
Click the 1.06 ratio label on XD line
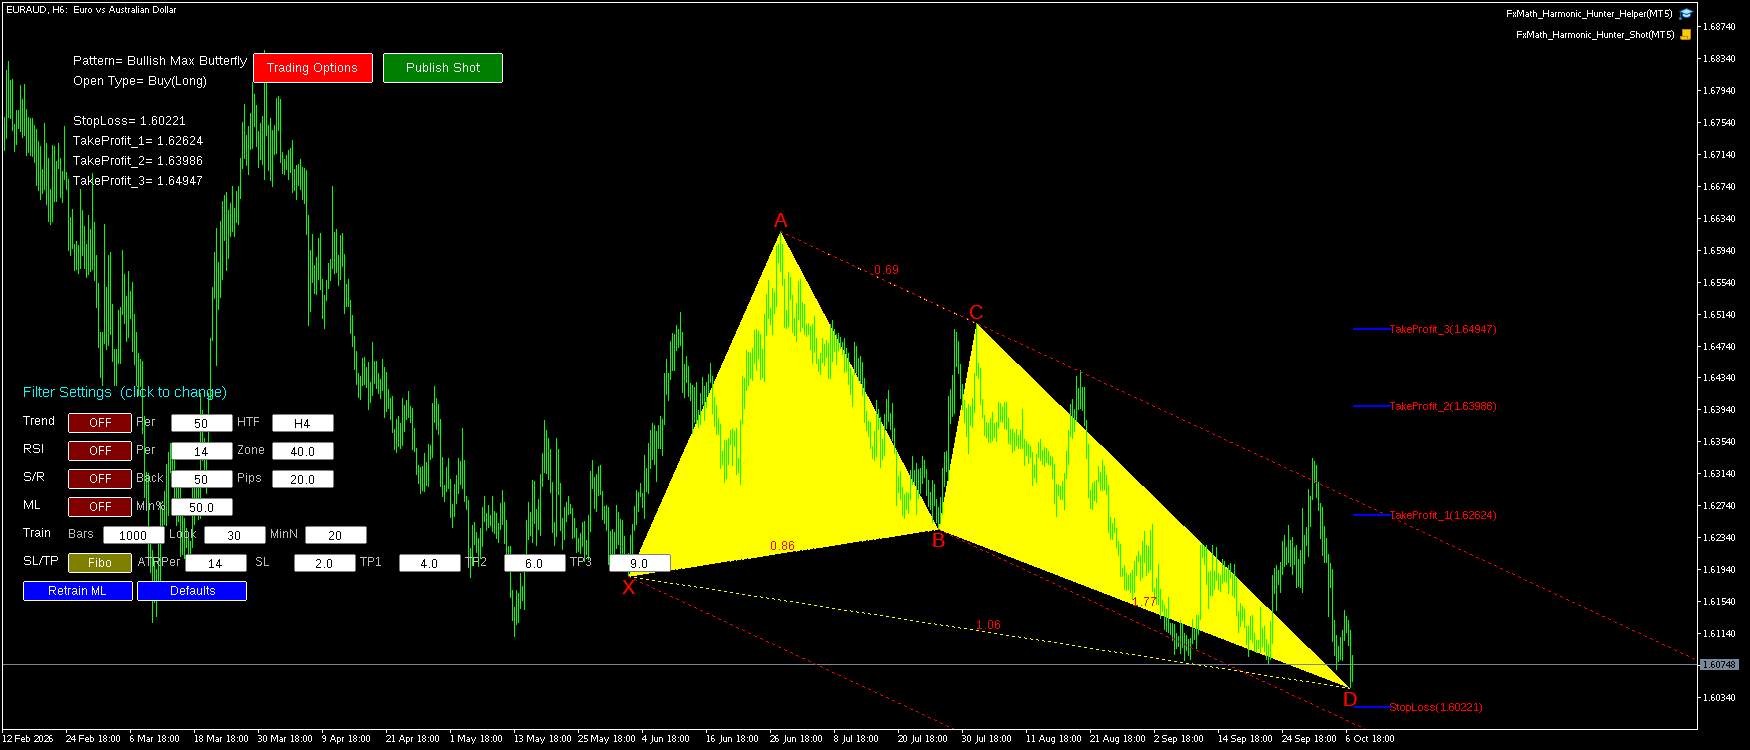click(988, 625)
